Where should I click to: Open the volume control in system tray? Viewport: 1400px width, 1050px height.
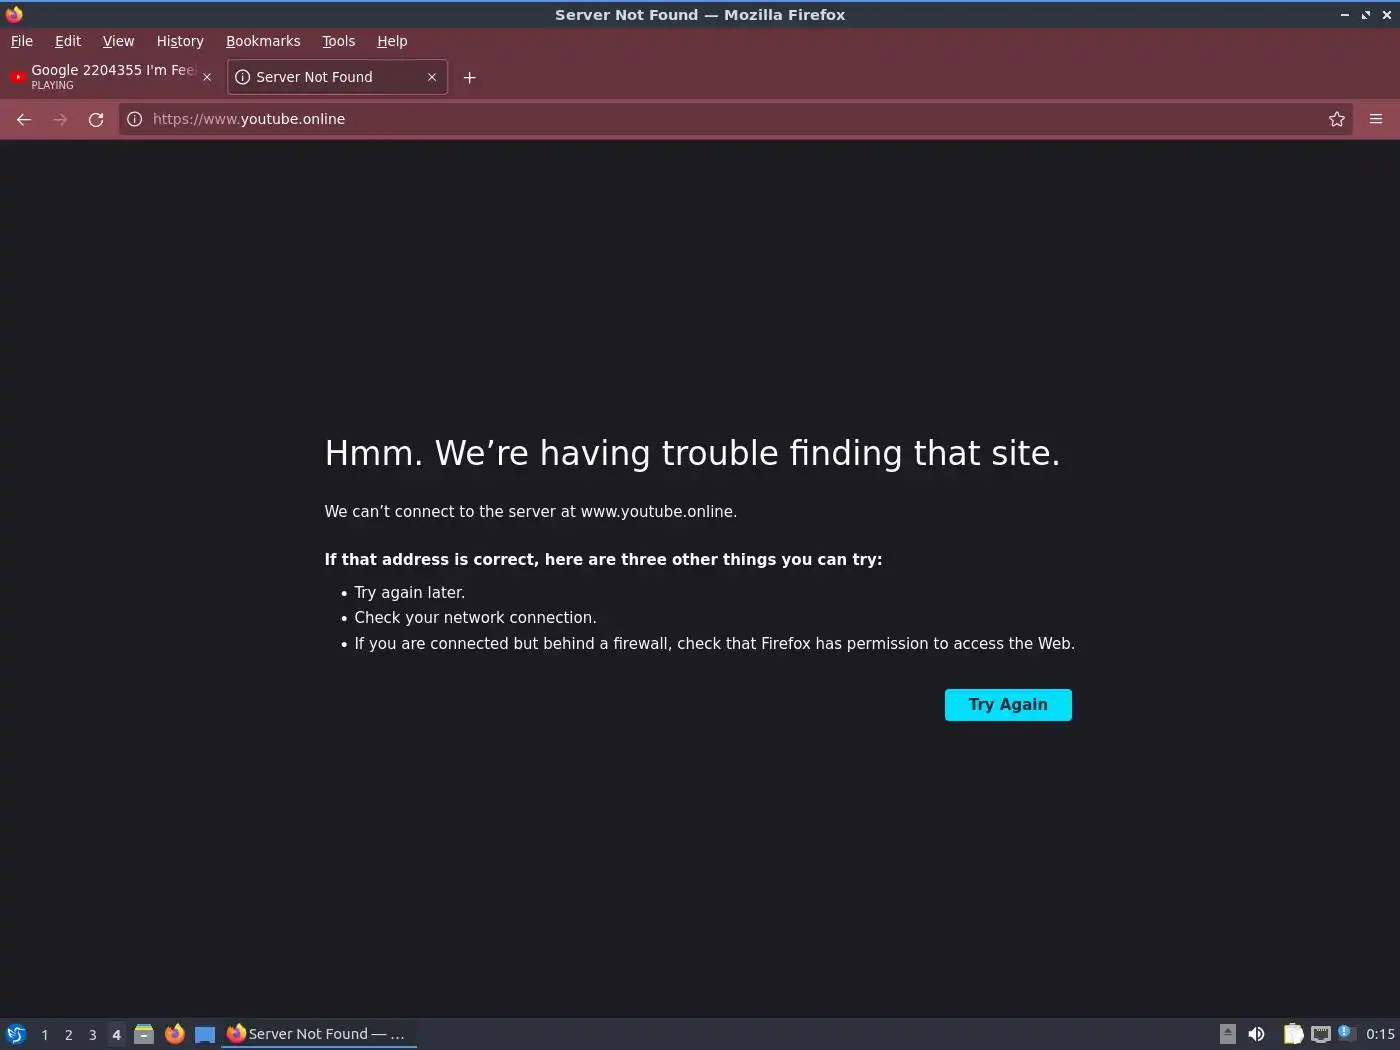[x=1256, y=1034]
